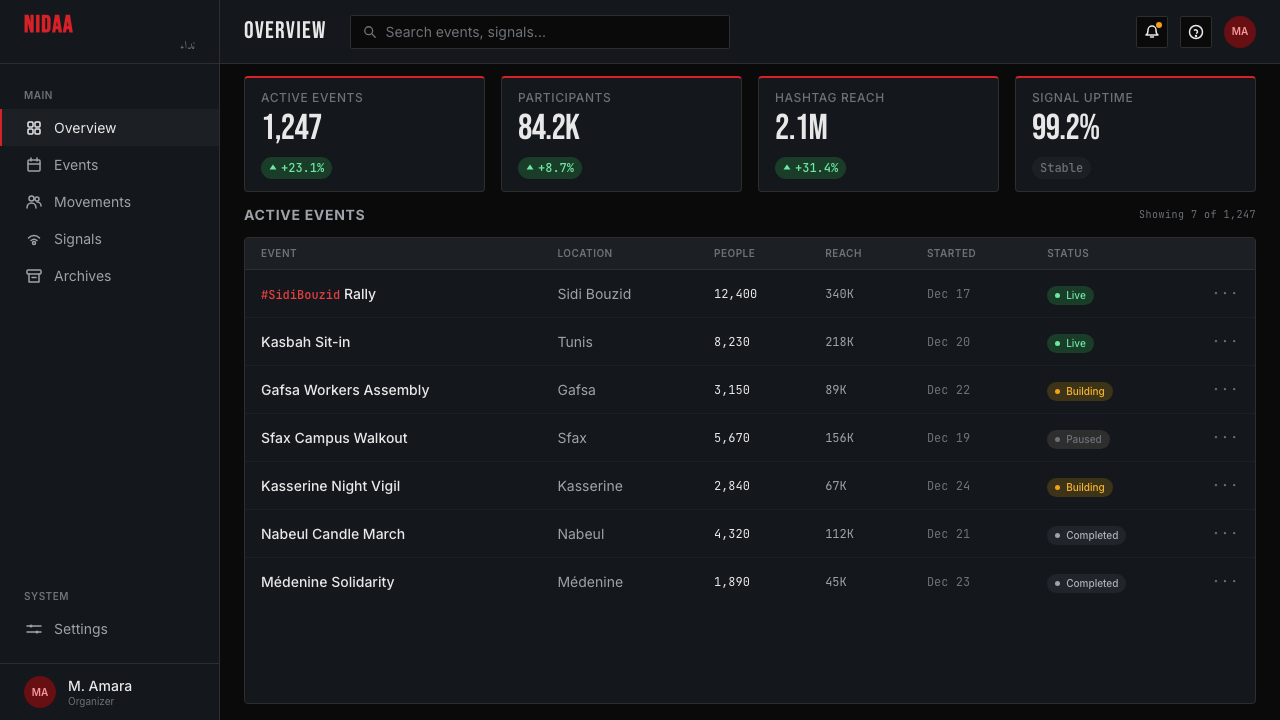Click the Active Events 1,247 stat card
1280x720 pixels.
[364, 134]
